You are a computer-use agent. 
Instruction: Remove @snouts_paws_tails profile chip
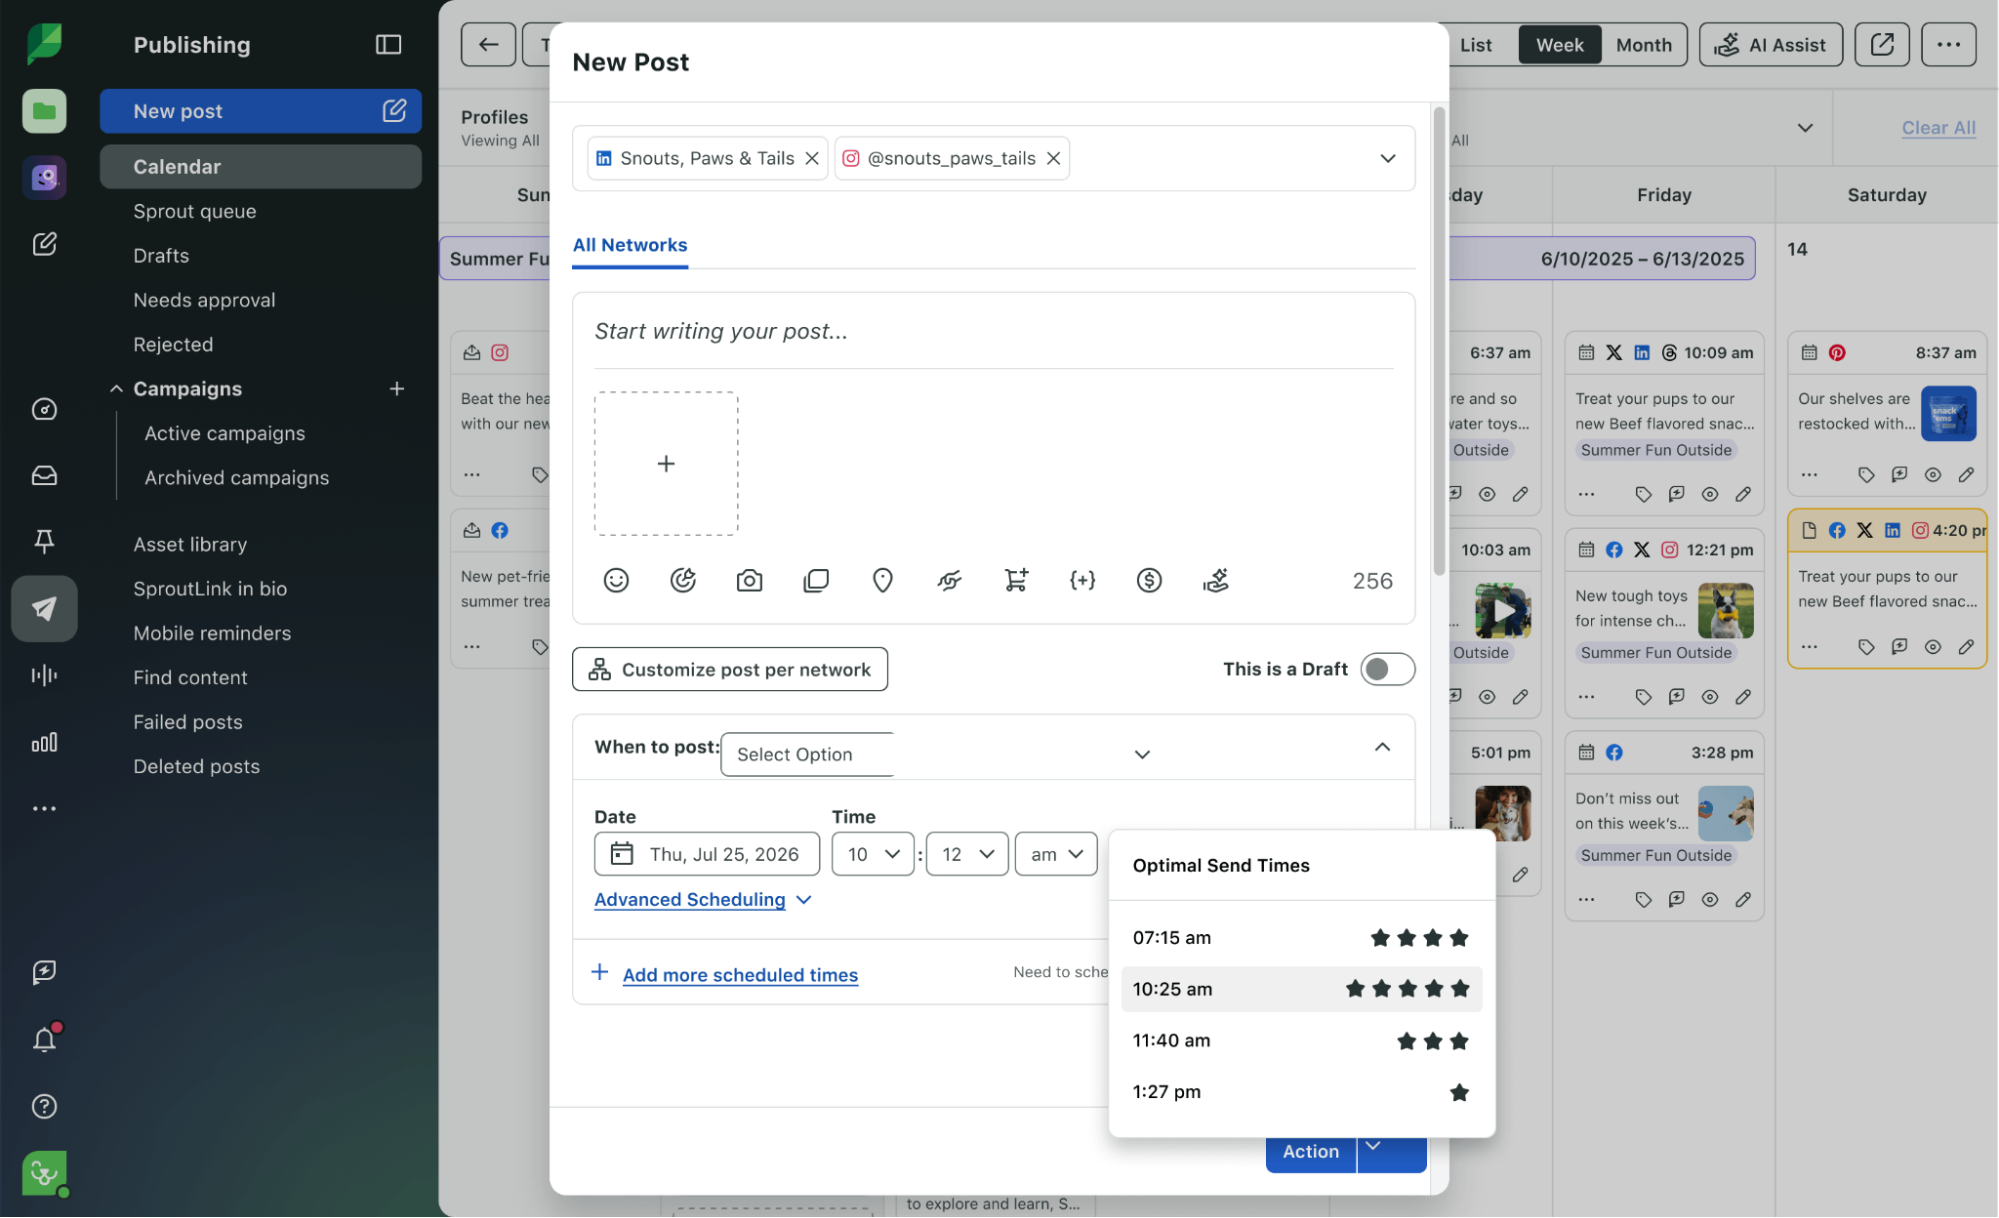pyautogui.click(x=1053, y=158)
